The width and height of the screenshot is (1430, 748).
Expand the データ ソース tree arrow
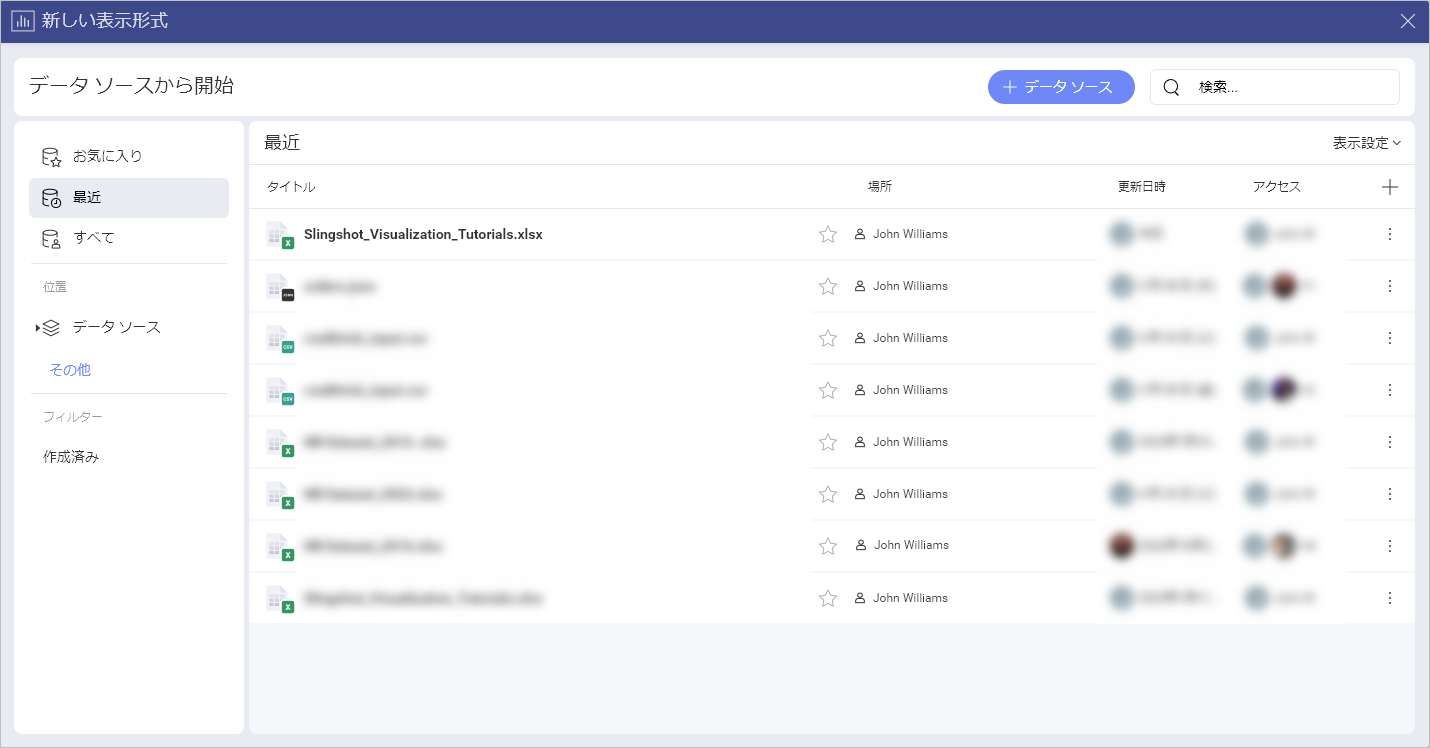tap(37, 328)
